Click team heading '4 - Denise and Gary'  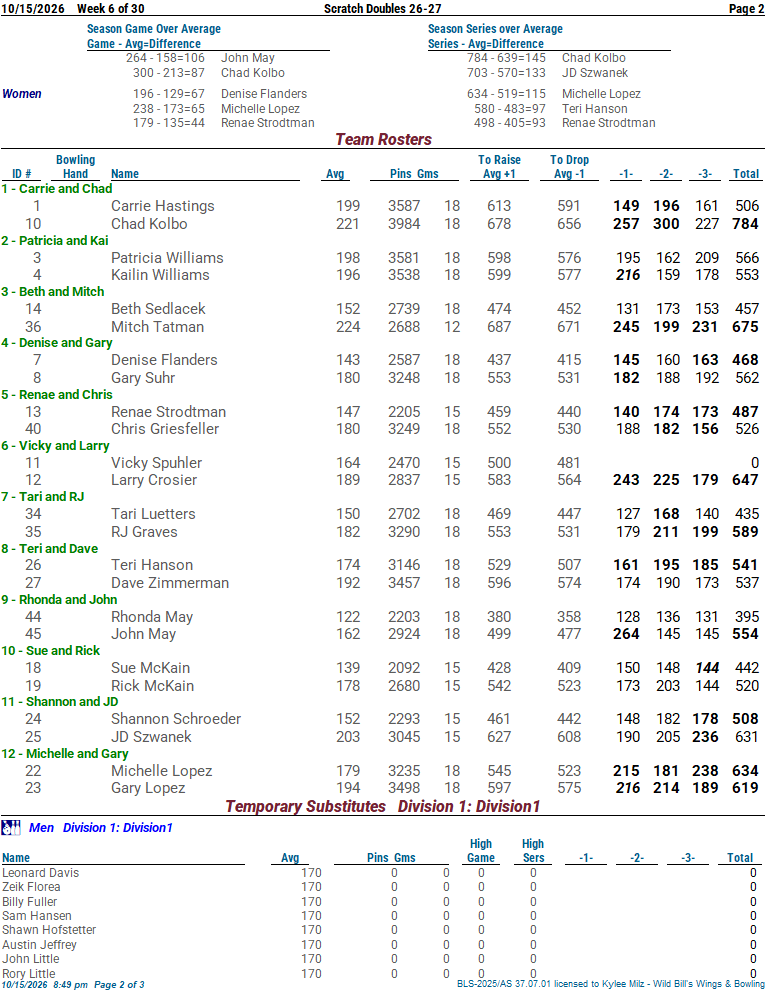click(57, 343)
